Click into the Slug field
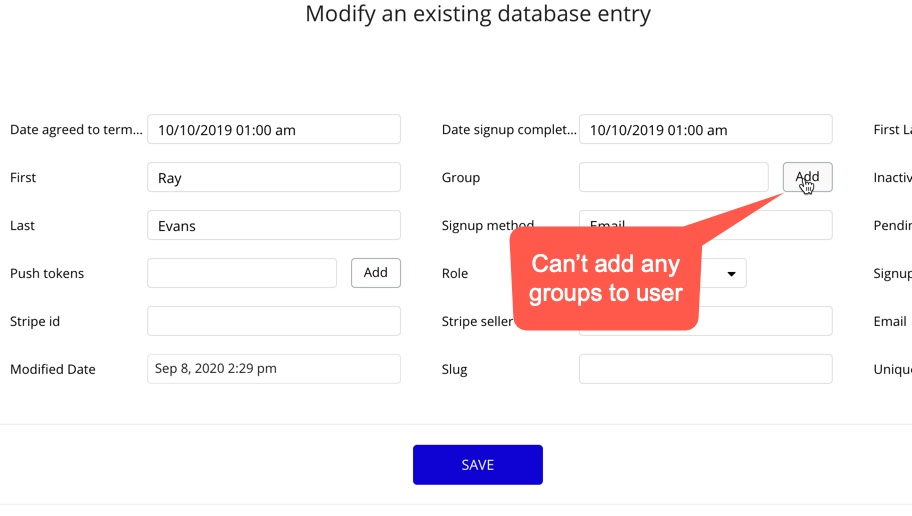The width and height of the screenshot is (912, 516). 706,369
